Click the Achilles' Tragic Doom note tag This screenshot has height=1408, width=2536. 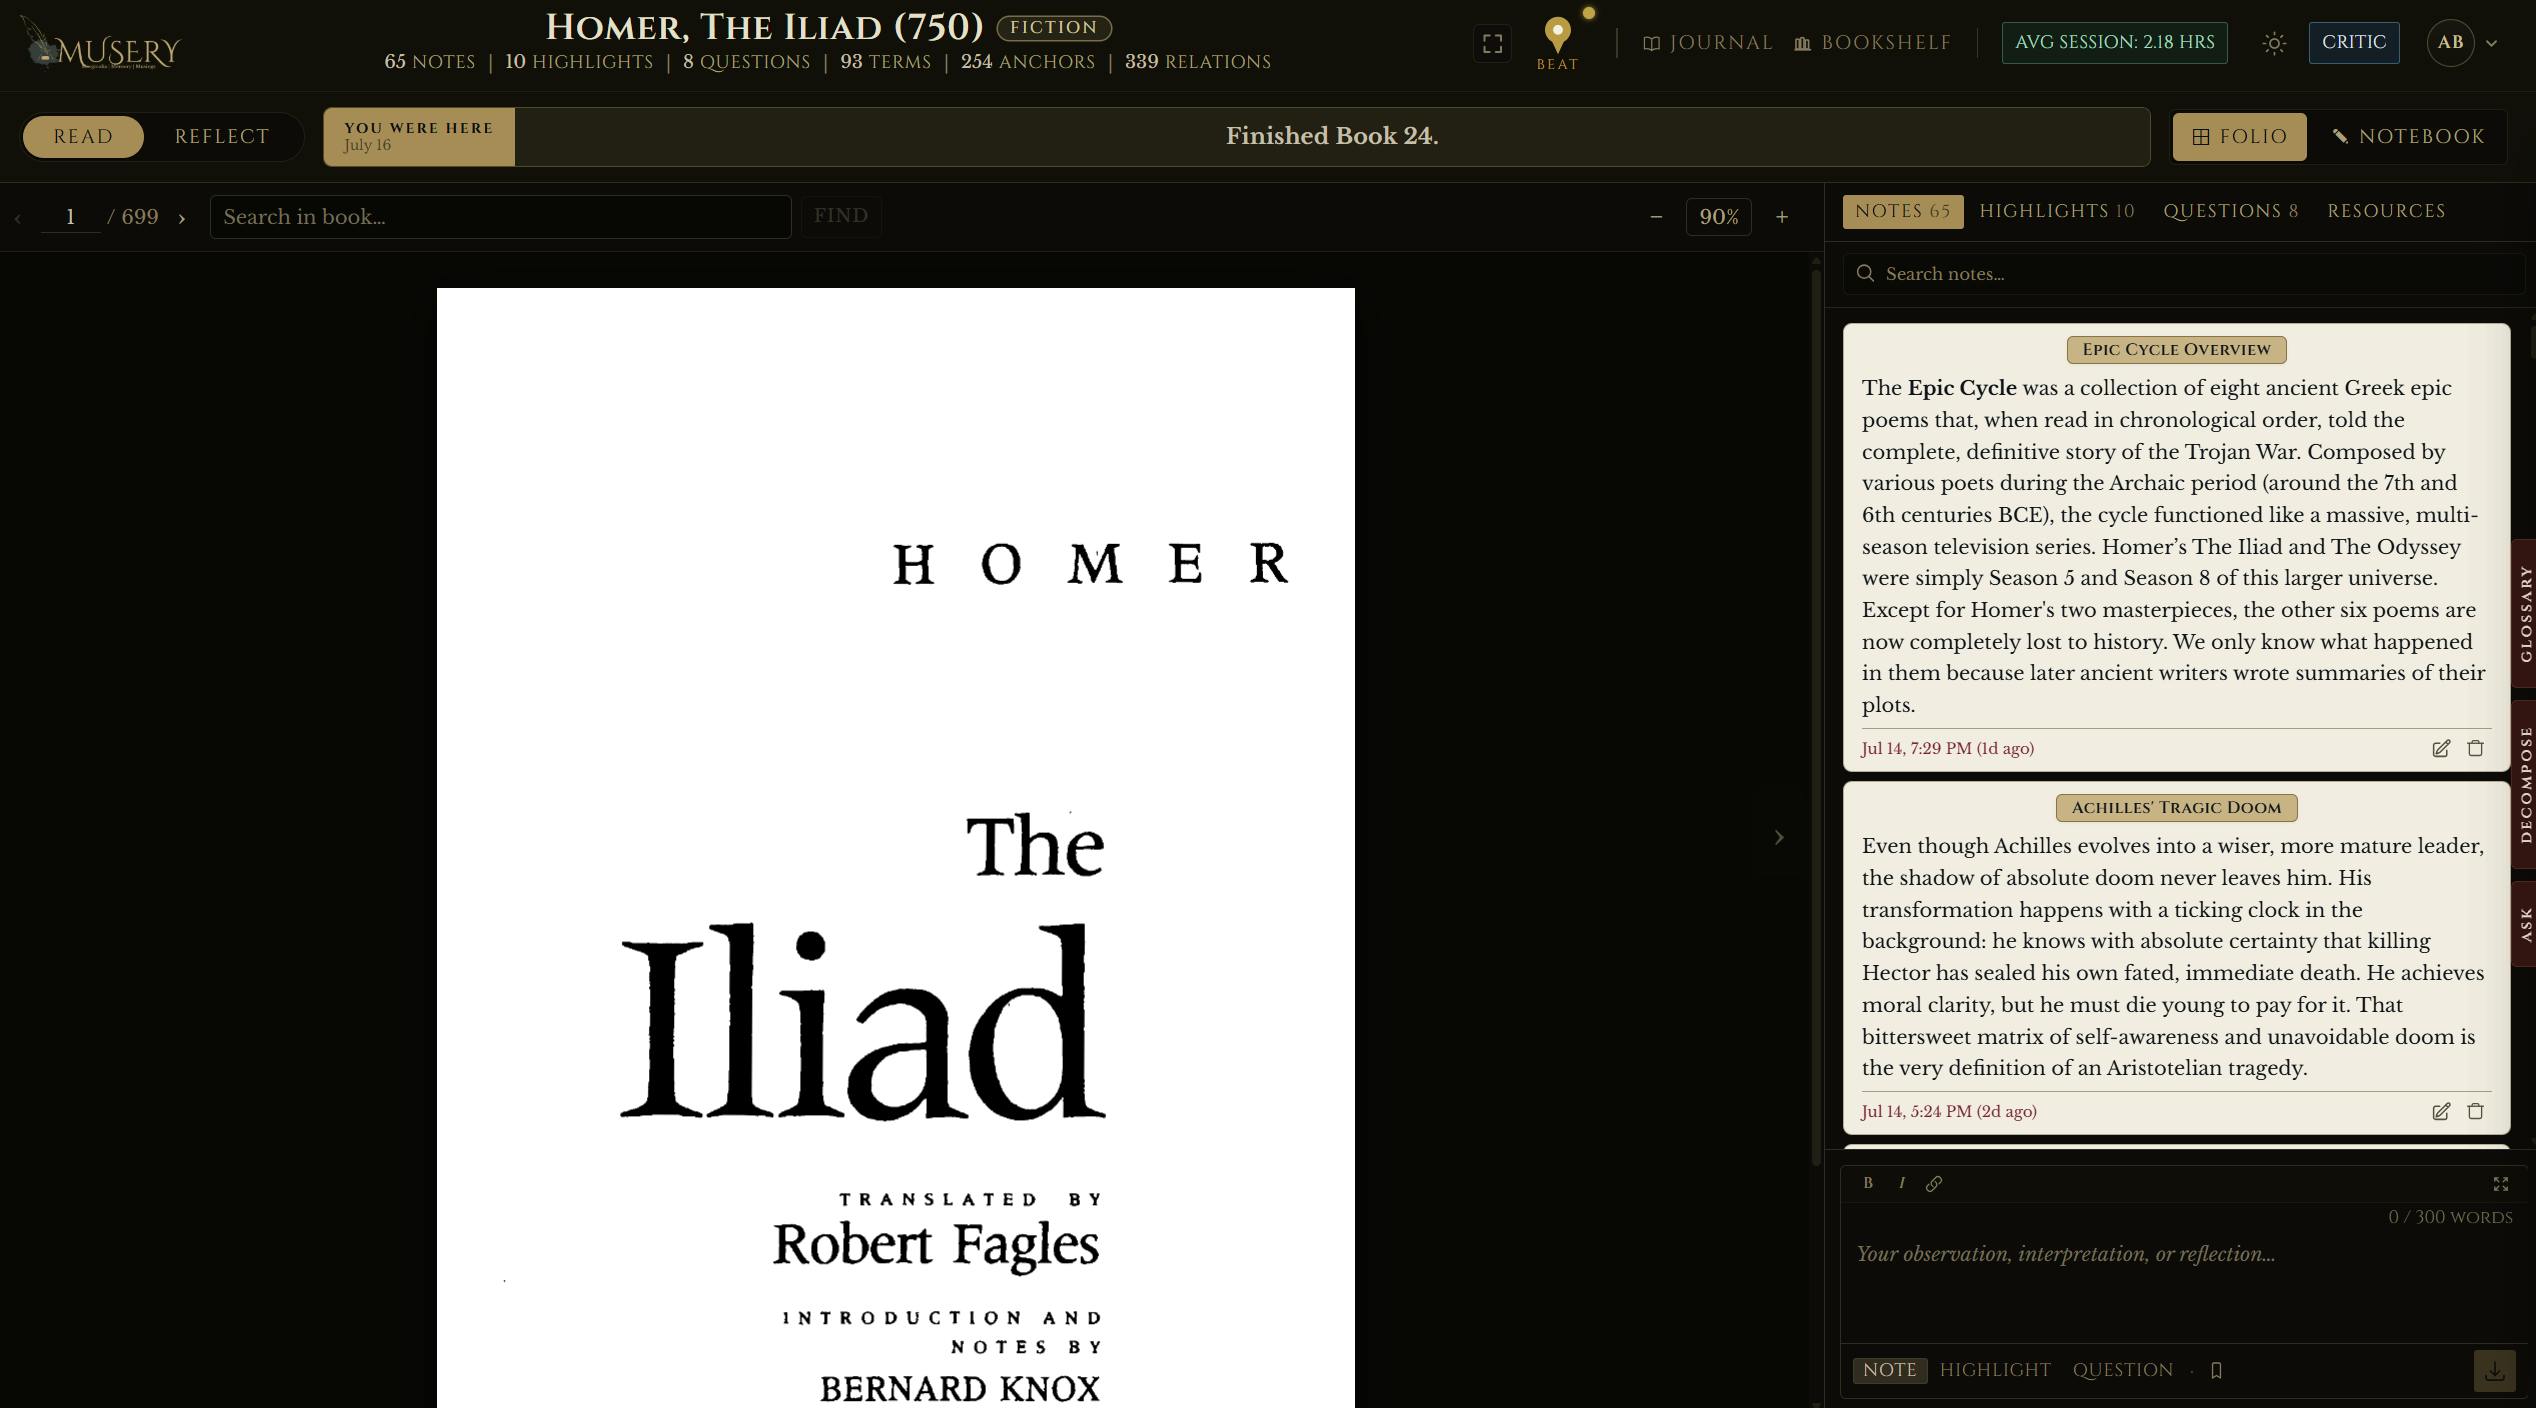click(2176, 807)
